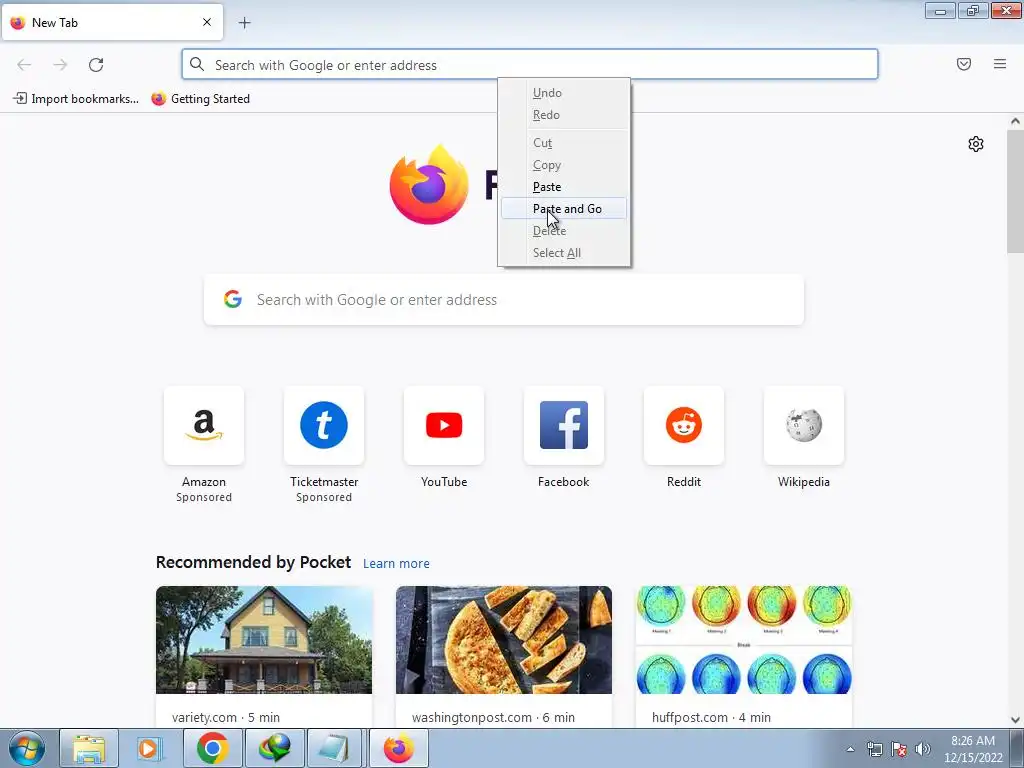Open the Windows Start menu orb
Viewport: 1024px width, 768px height.
pos(27,748)
